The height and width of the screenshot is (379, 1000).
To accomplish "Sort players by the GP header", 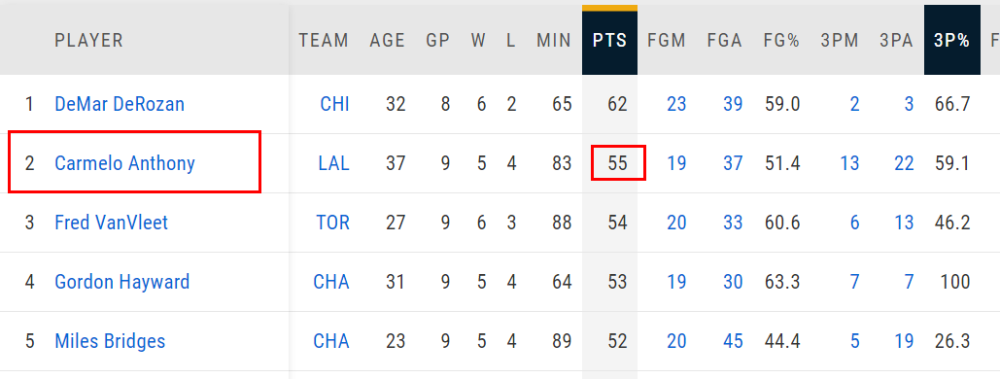I will click(438, 41).
